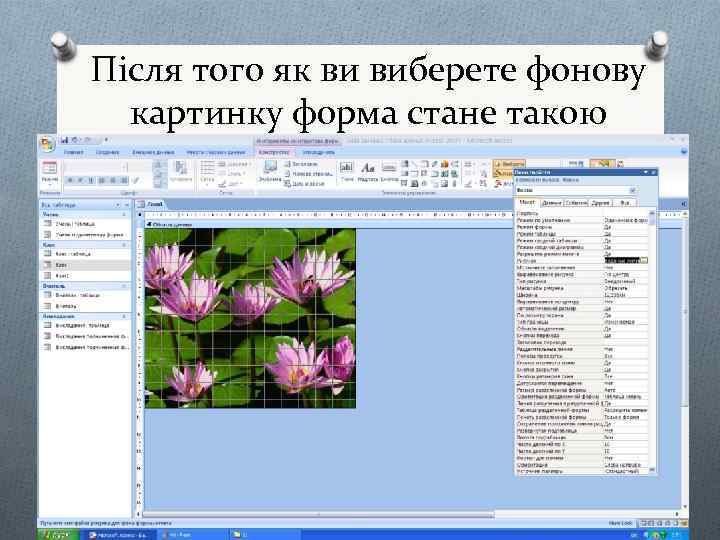Select the Тип рисунка property row

point(582,281)
